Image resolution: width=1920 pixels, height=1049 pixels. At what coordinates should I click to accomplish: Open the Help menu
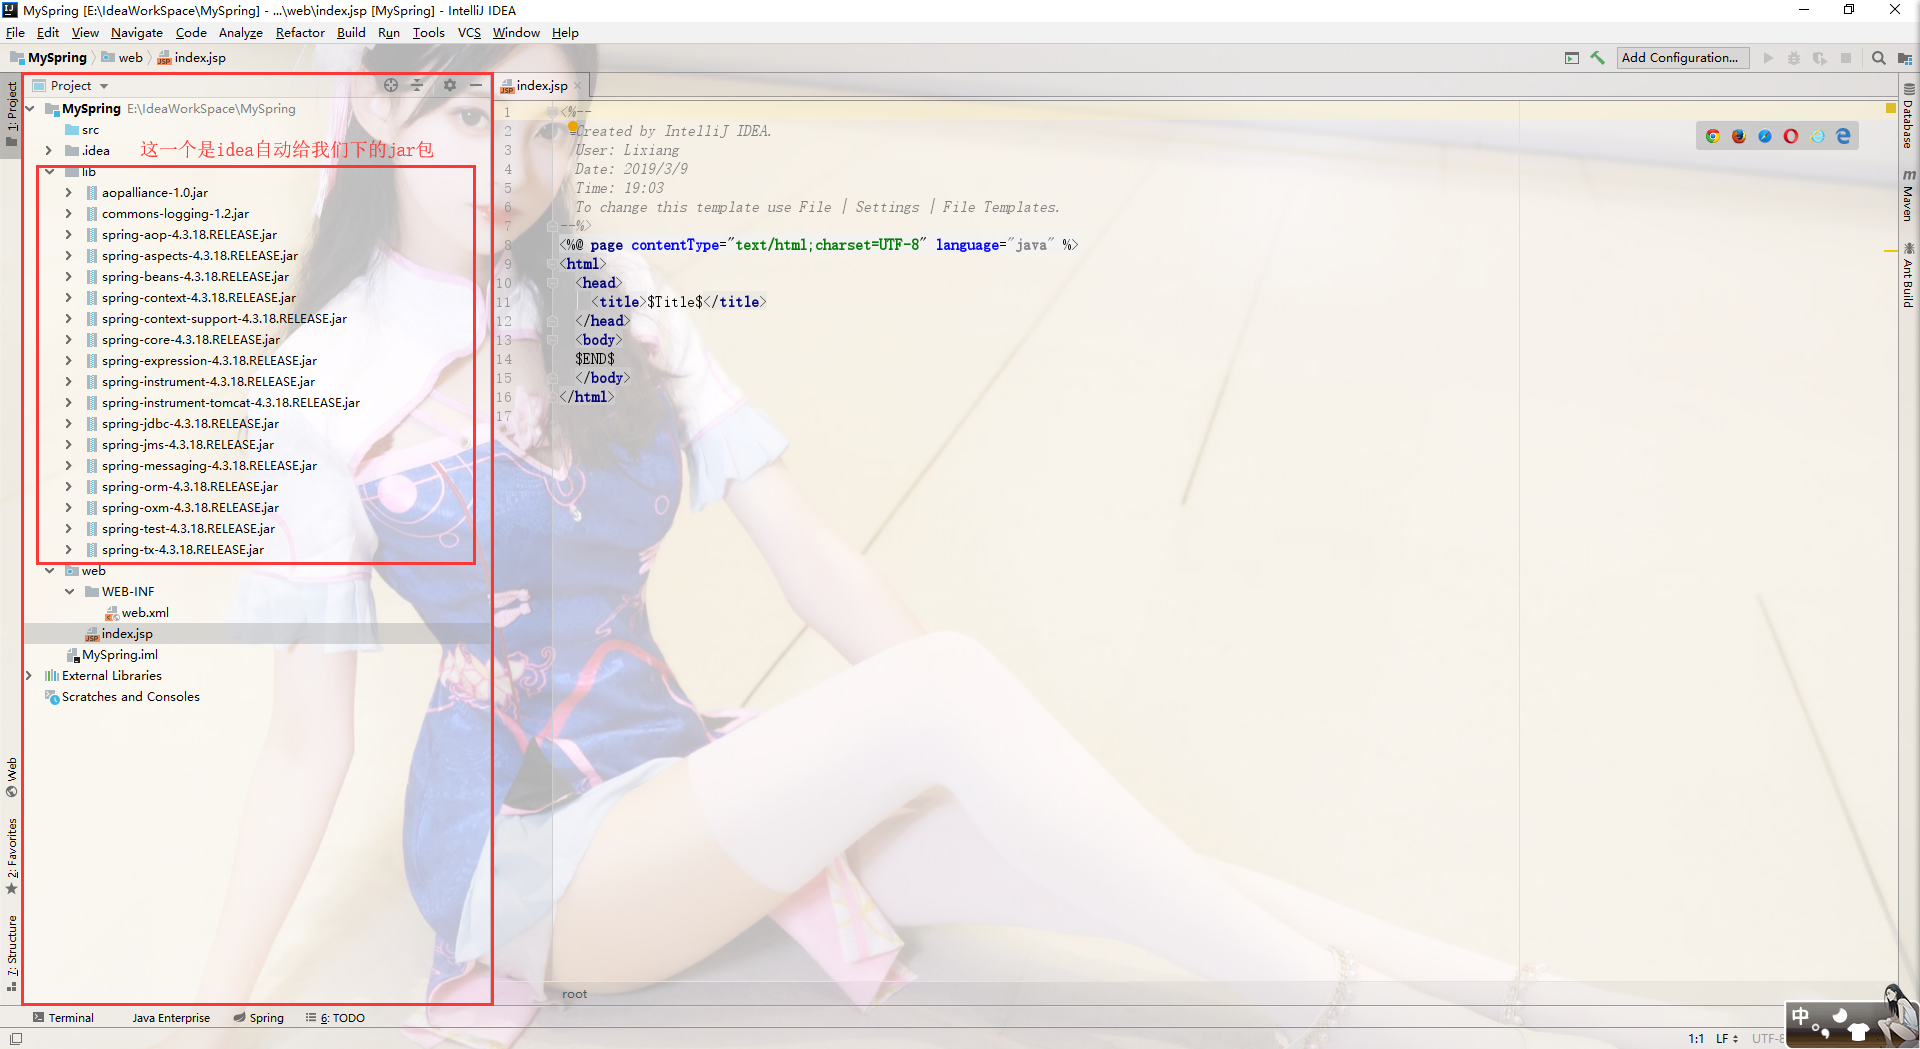(x=565, y=33)
